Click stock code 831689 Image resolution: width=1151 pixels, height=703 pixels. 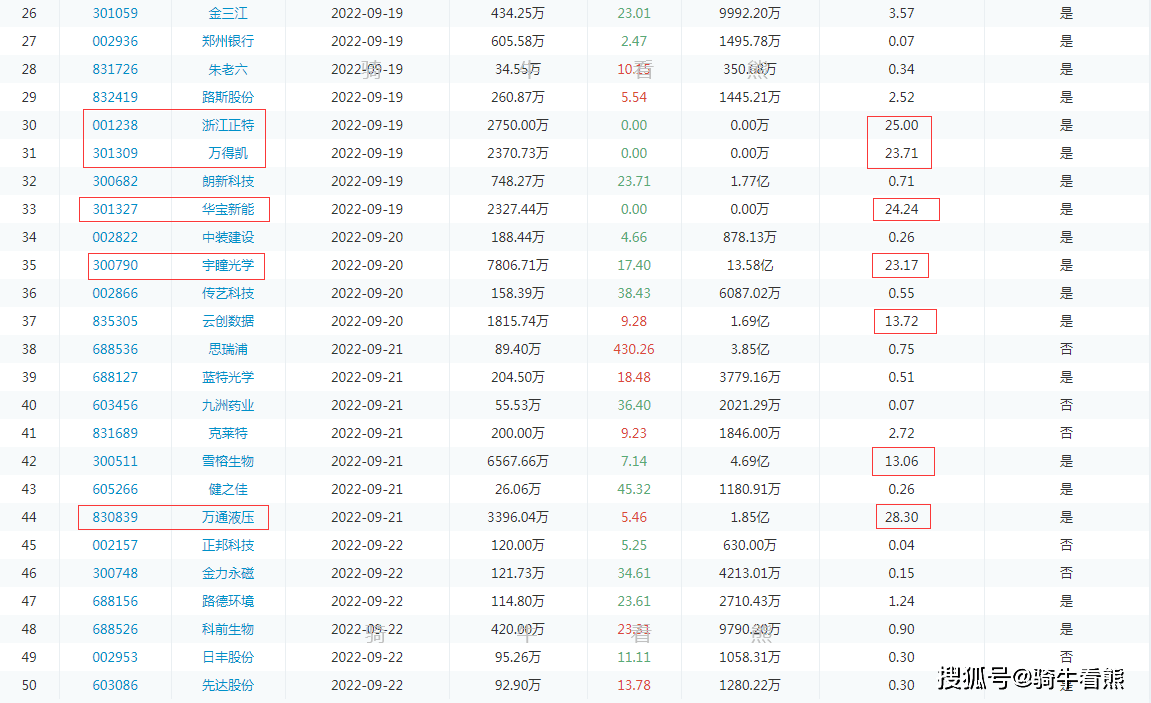(115, 433)
